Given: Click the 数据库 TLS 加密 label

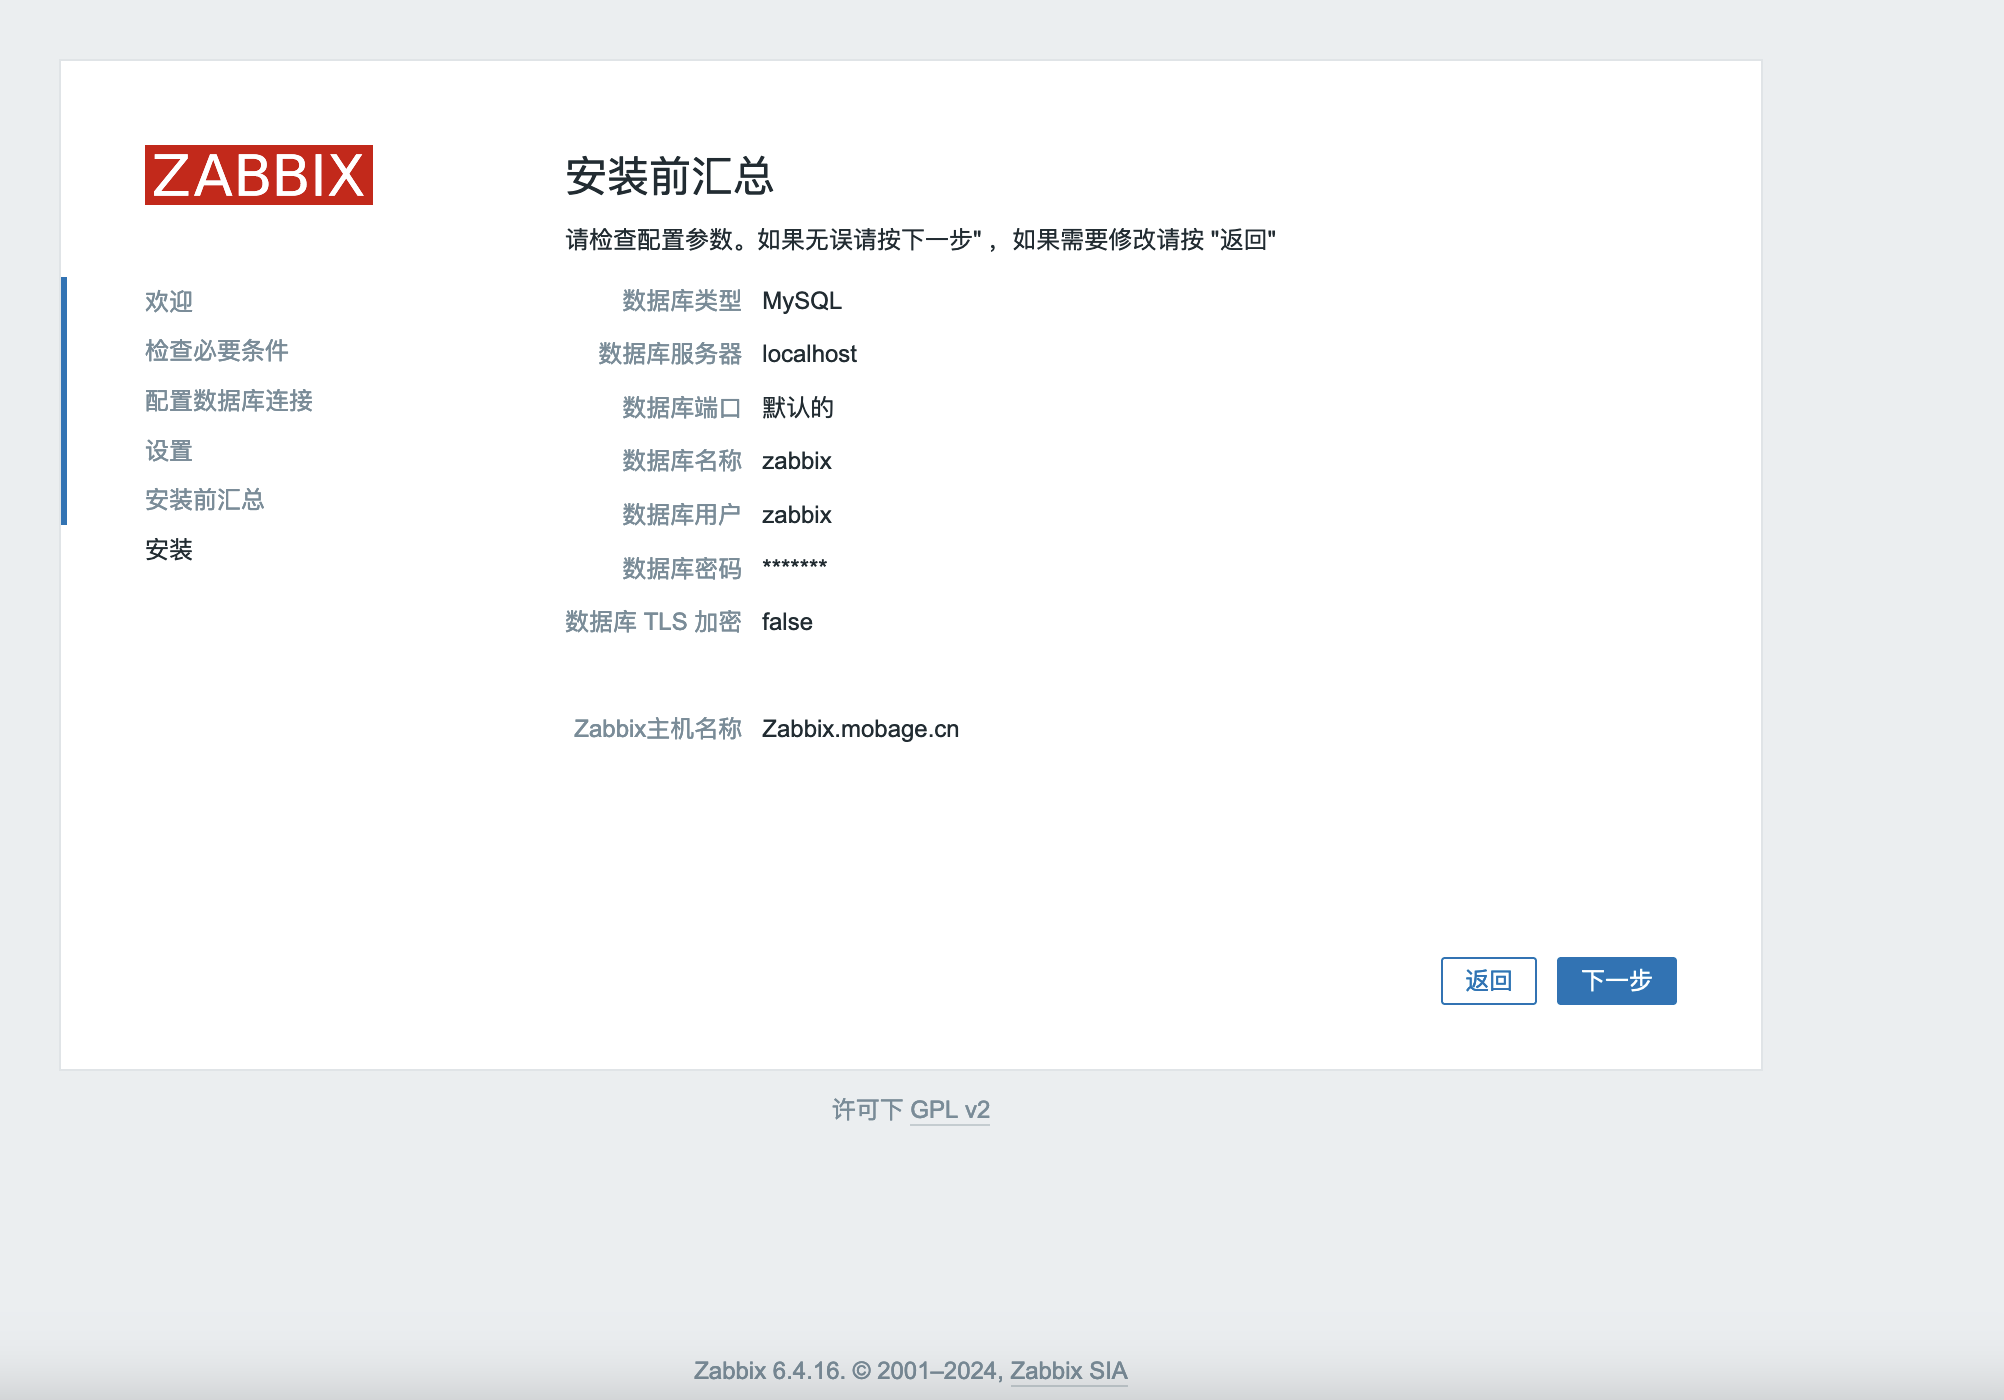Looking at the screenshot, I should point(654,622).
